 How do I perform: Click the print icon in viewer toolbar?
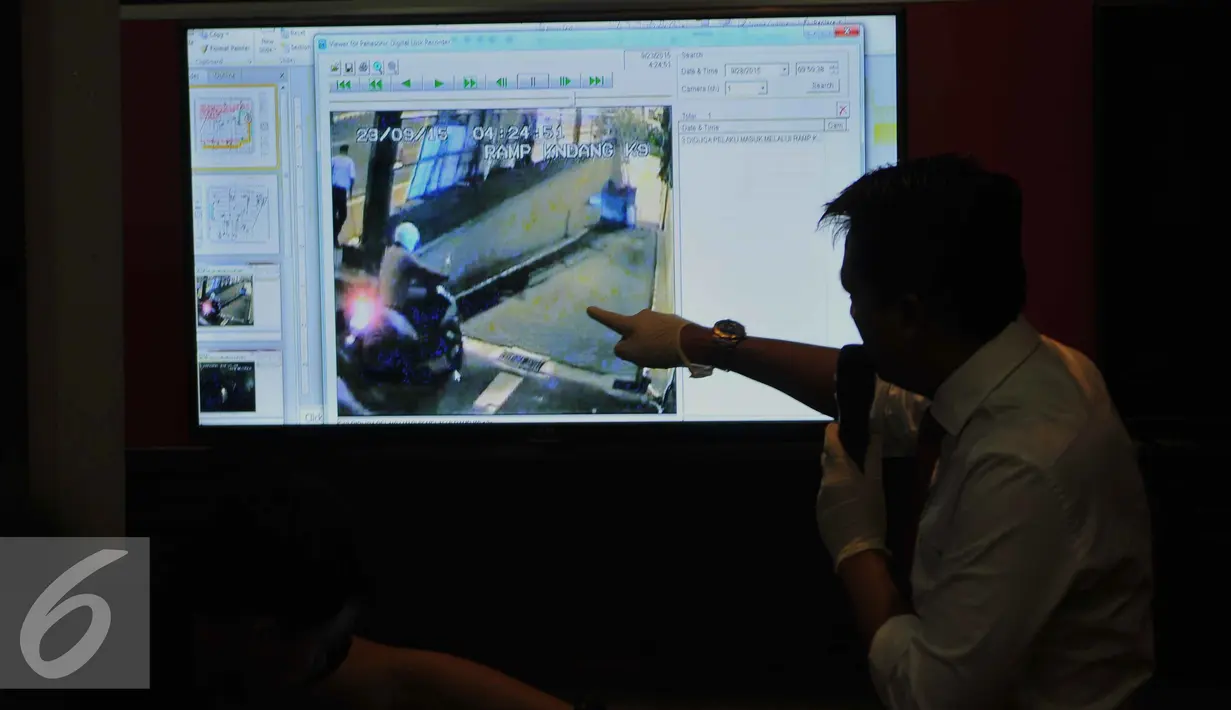coord(363,67)
